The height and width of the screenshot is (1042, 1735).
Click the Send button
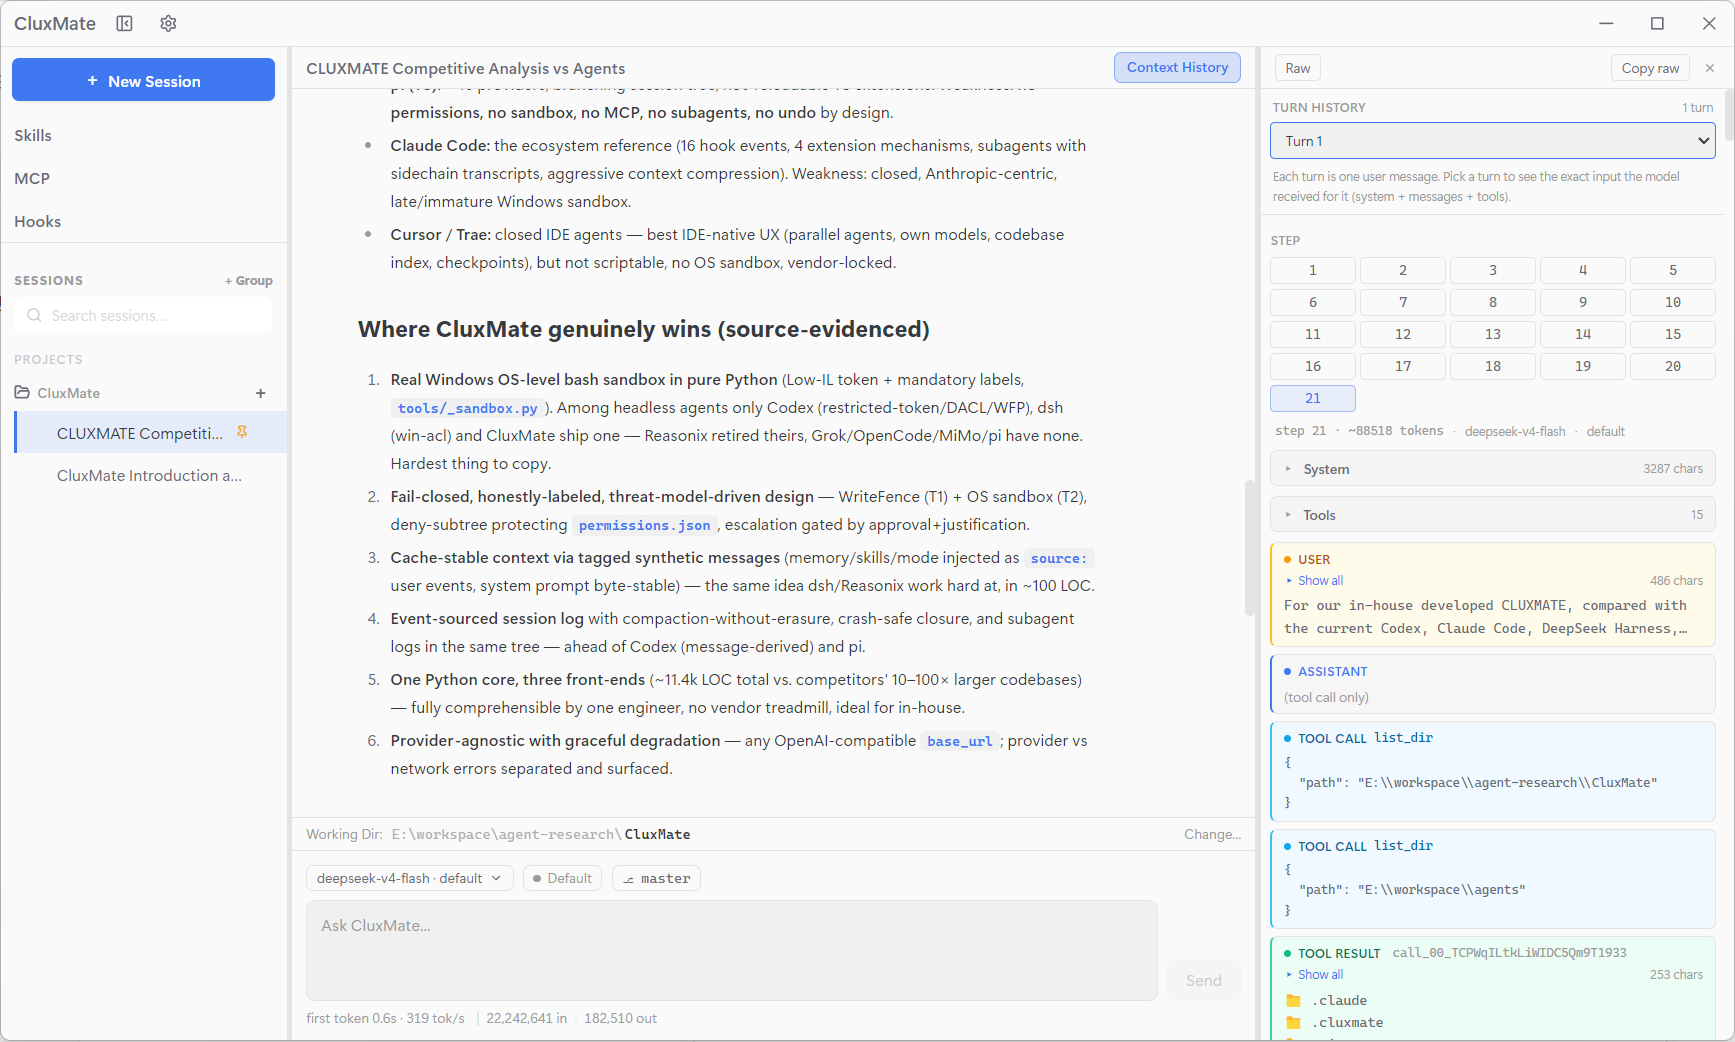(1204, 980)
